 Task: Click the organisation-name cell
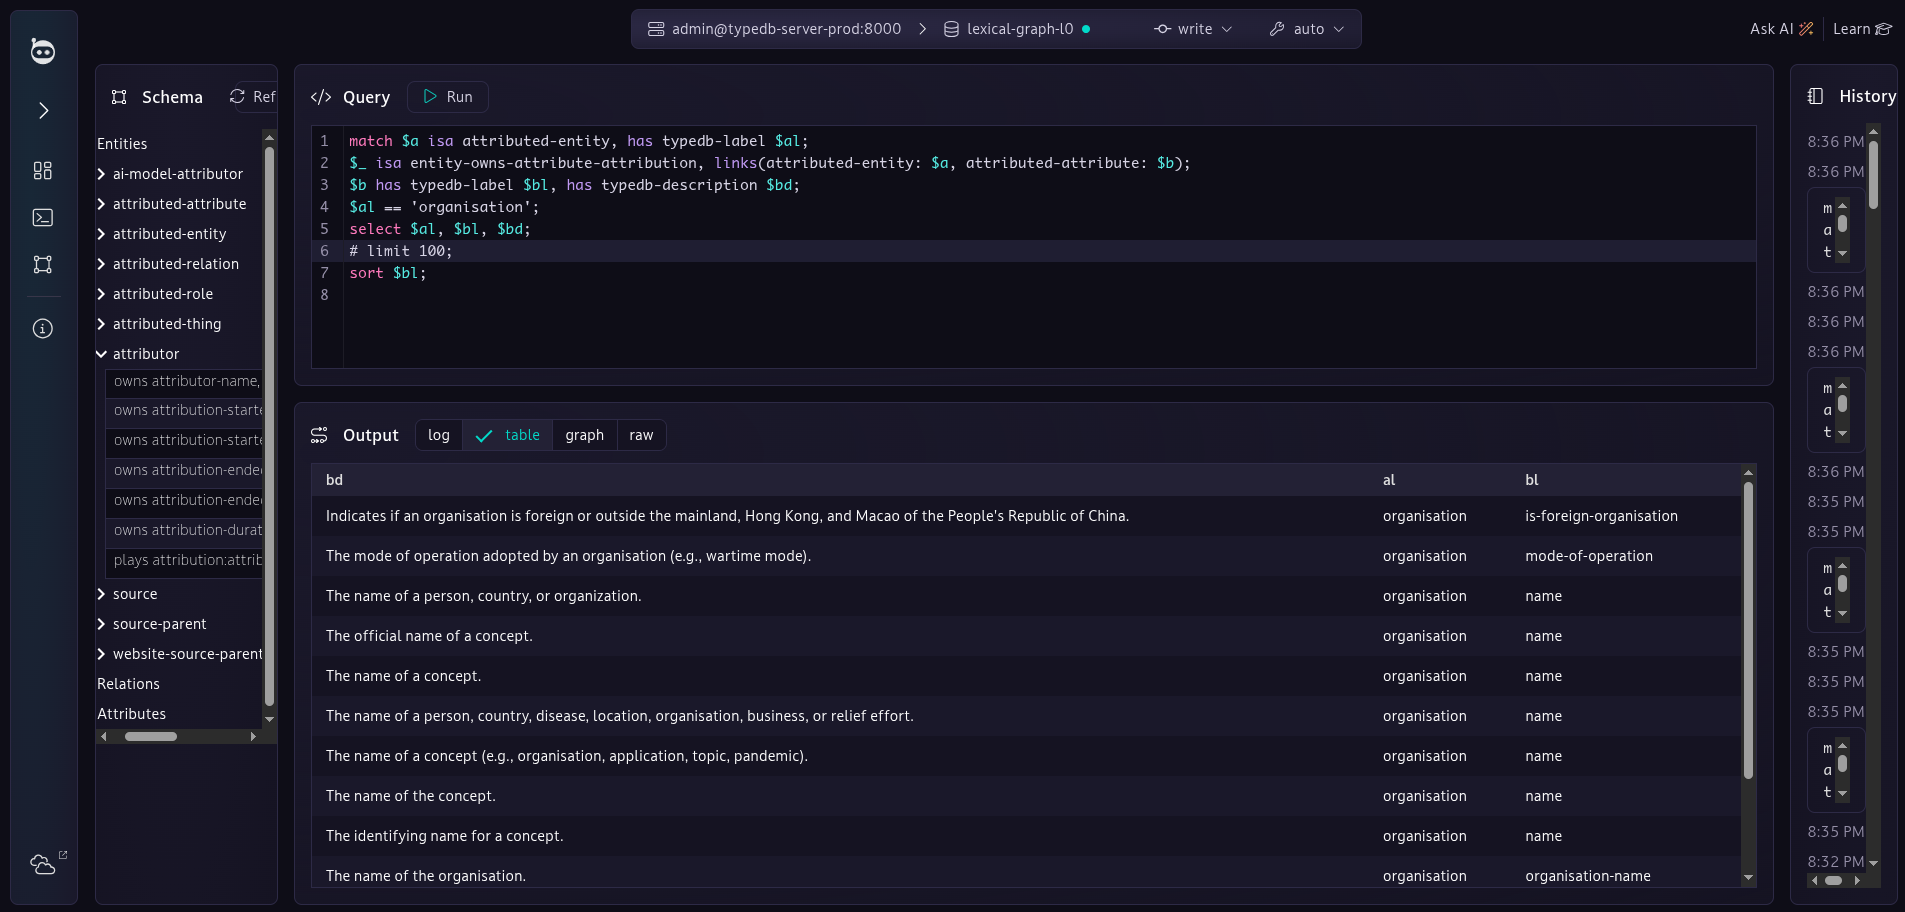(x=1587, y=876)
